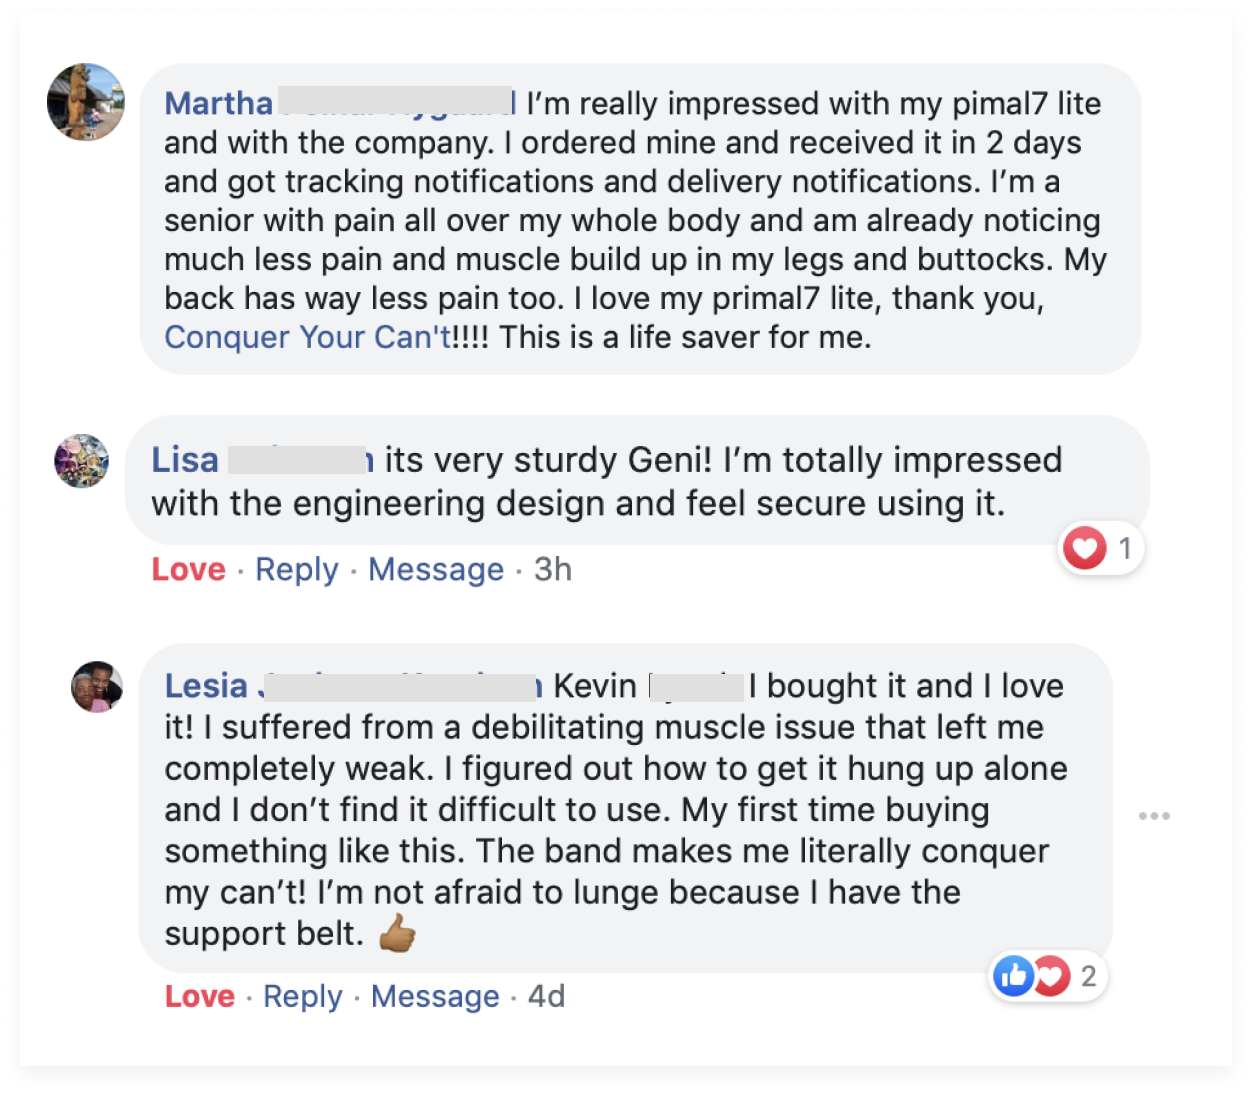Image resolution: width=1252 pixels, height=1094 pixels.
Task: Toggle Love on Lisa's comment
Action: 188,569
